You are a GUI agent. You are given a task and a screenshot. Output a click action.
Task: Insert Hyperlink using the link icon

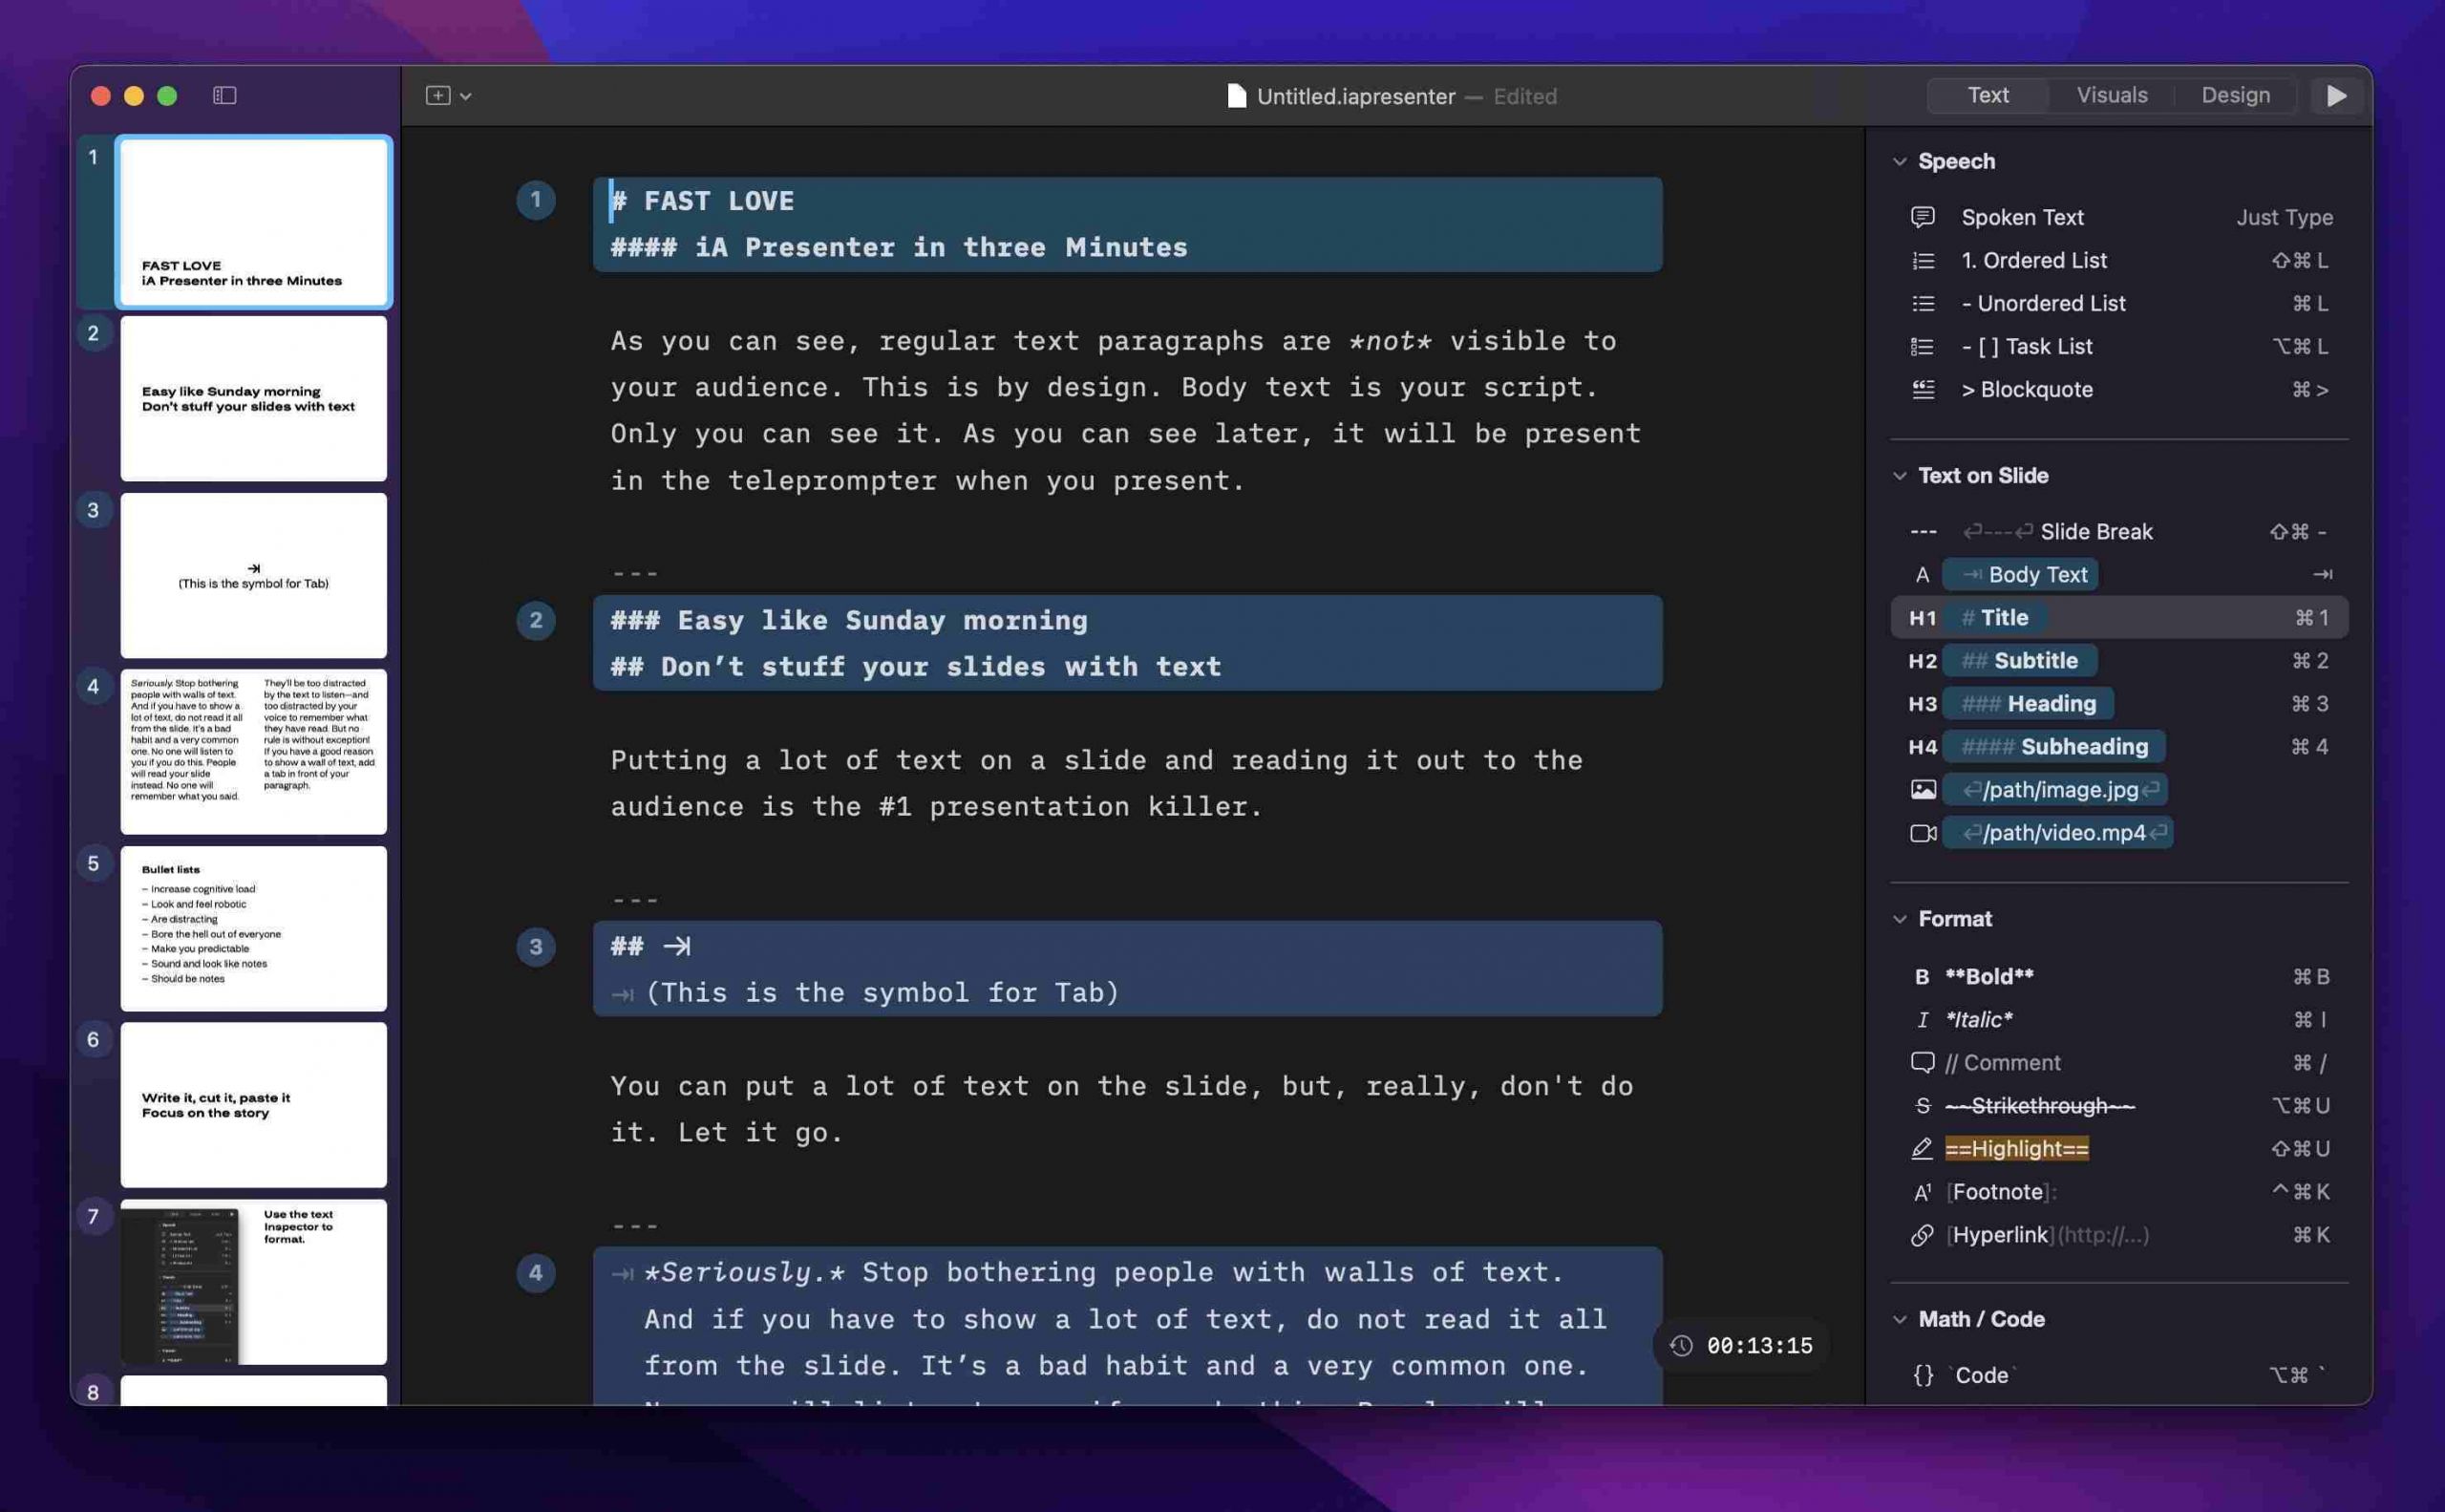click(1921, 1234)
